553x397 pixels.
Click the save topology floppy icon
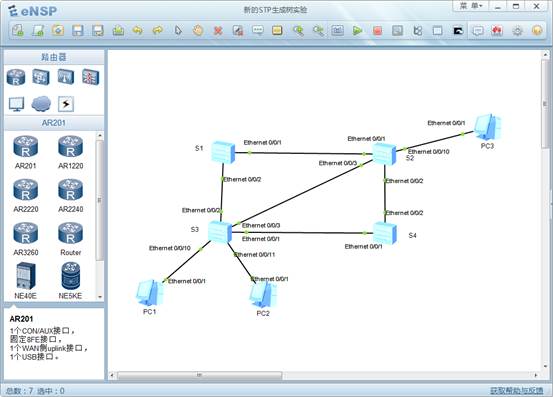78,31
